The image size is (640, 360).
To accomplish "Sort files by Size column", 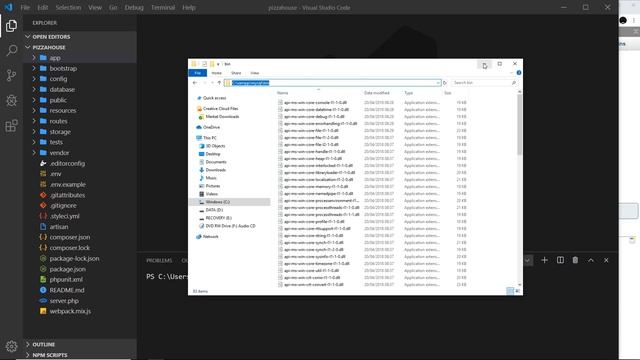I will [x=448, y=93].
